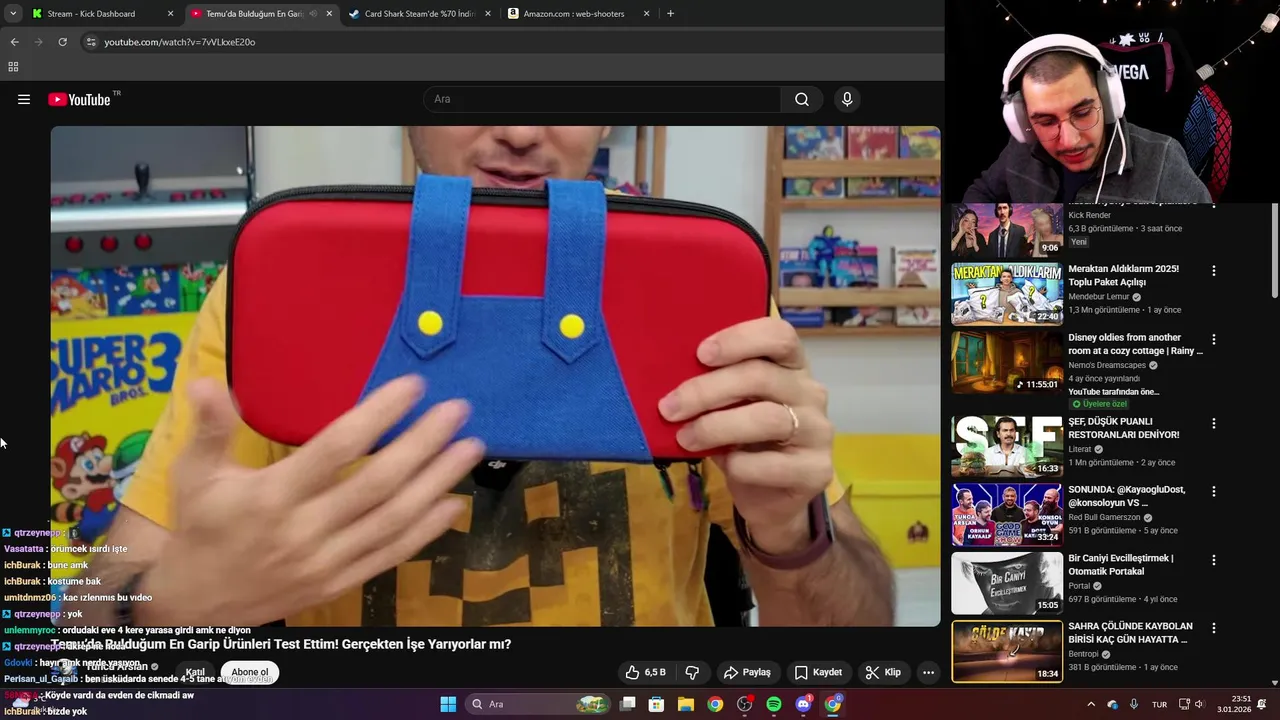Open the Mendebur Lemur channel link
The width and height of the screenshot is (1280, 720).
click(1098, 297)
